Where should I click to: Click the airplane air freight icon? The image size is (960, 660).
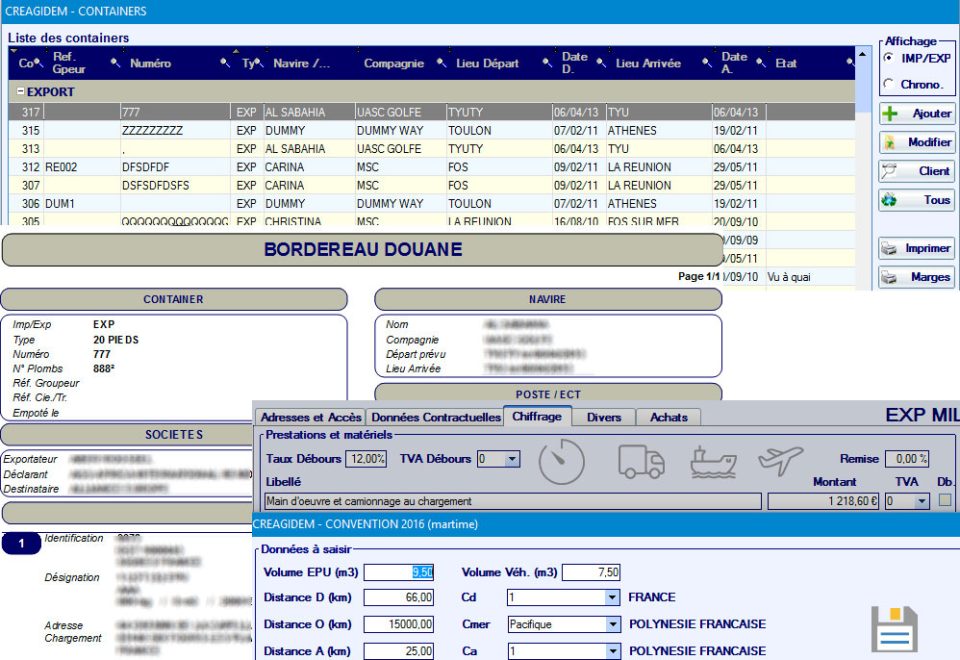click(781, 461)
